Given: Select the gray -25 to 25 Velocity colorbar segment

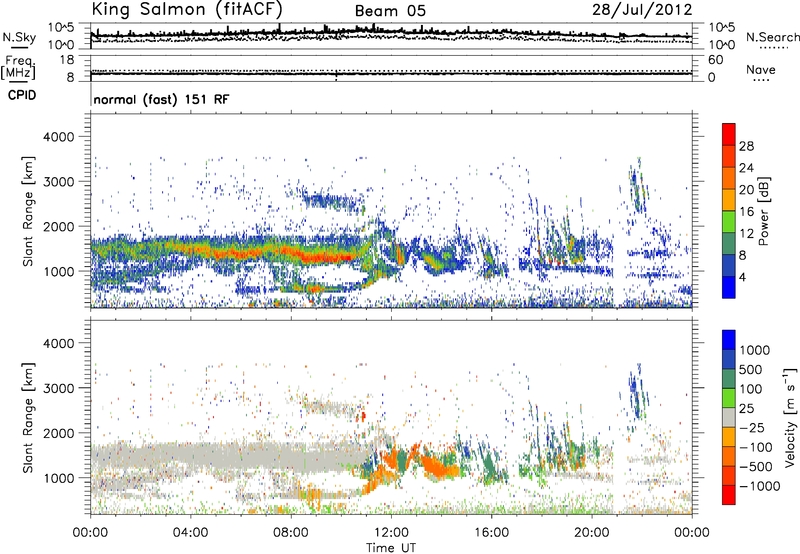Looking at the screenshot, I should pos(729,417).
